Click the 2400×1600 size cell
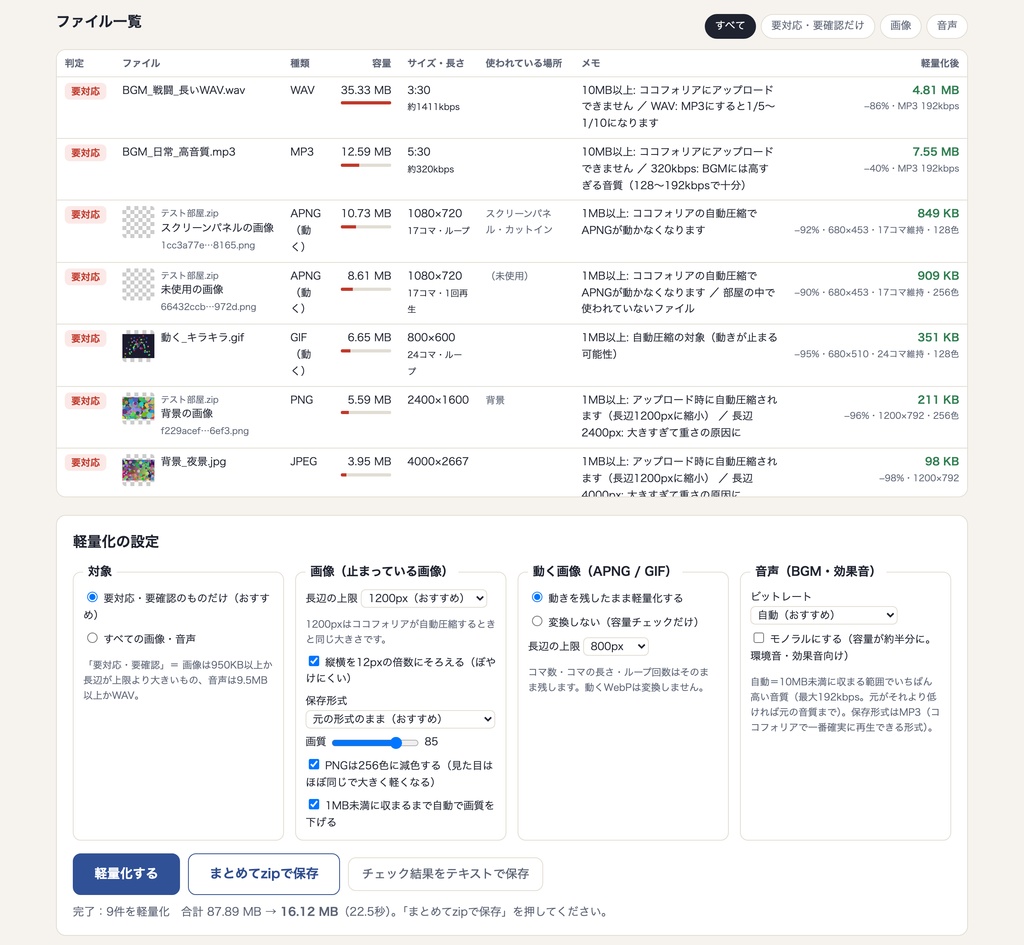The image size is (1024, 945). pos(438,400)
